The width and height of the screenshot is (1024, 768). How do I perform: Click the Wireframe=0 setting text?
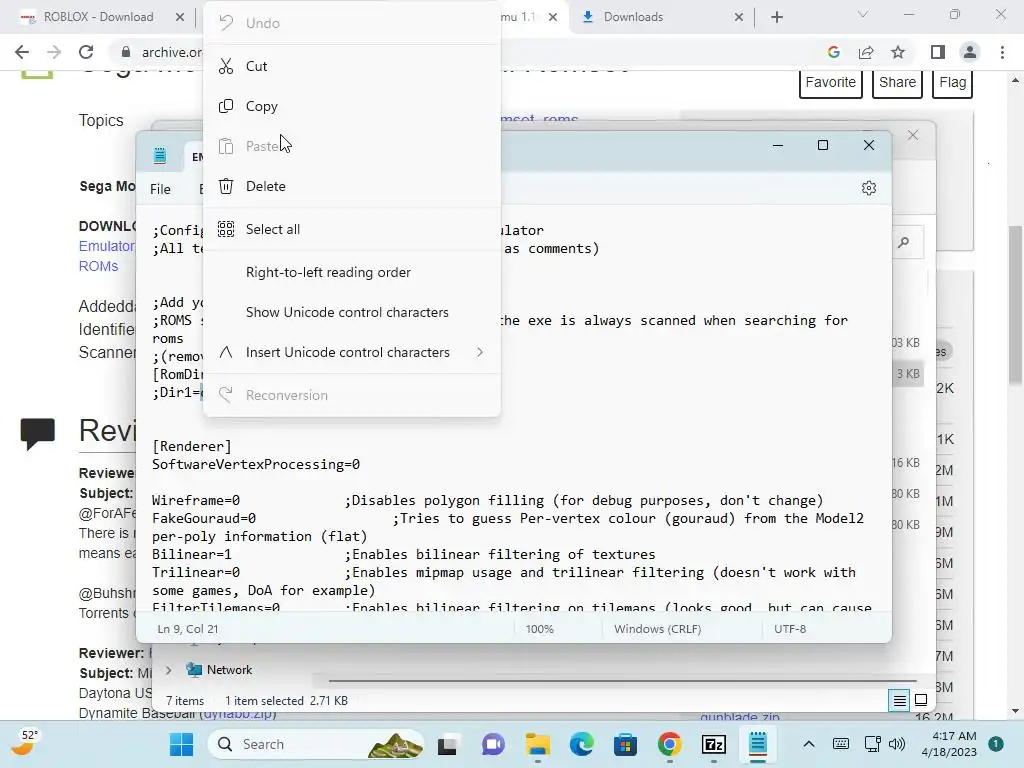pyautogui.click(x=196, y=500)
